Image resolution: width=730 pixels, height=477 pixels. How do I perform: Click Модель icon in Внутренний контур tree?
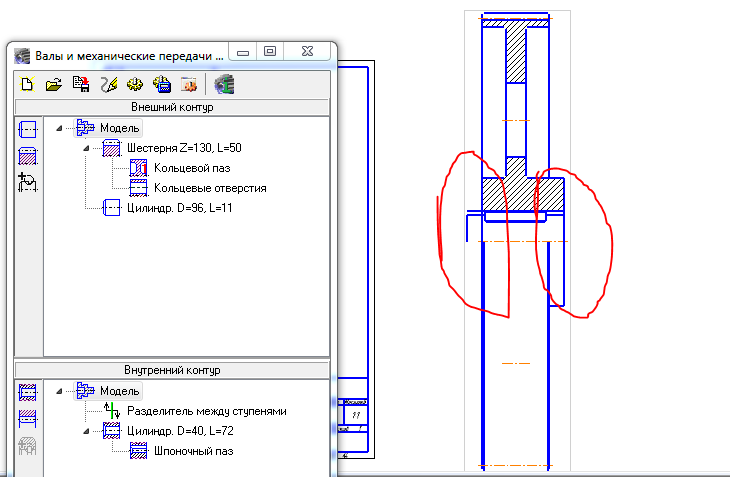(x=85, y=390)
